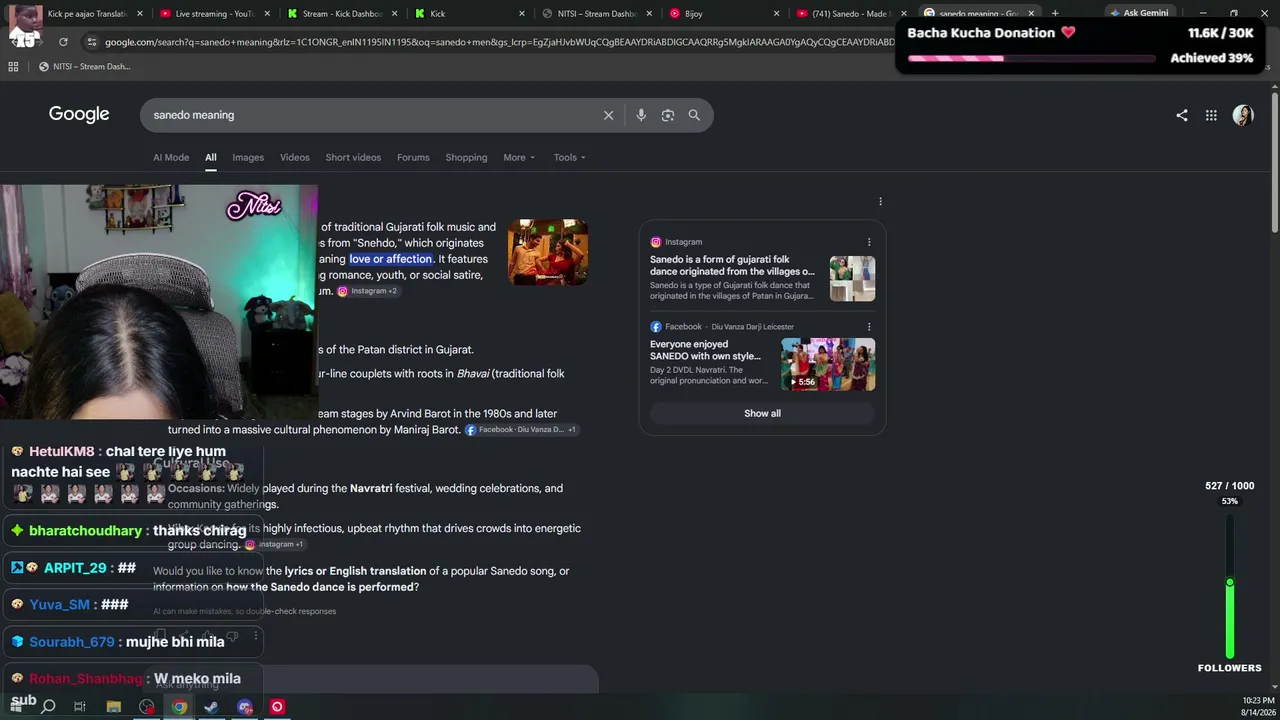Reload the page in Chrome
Screen dimensions: 1280x720
pyautogui.click(x=63, y=42)
